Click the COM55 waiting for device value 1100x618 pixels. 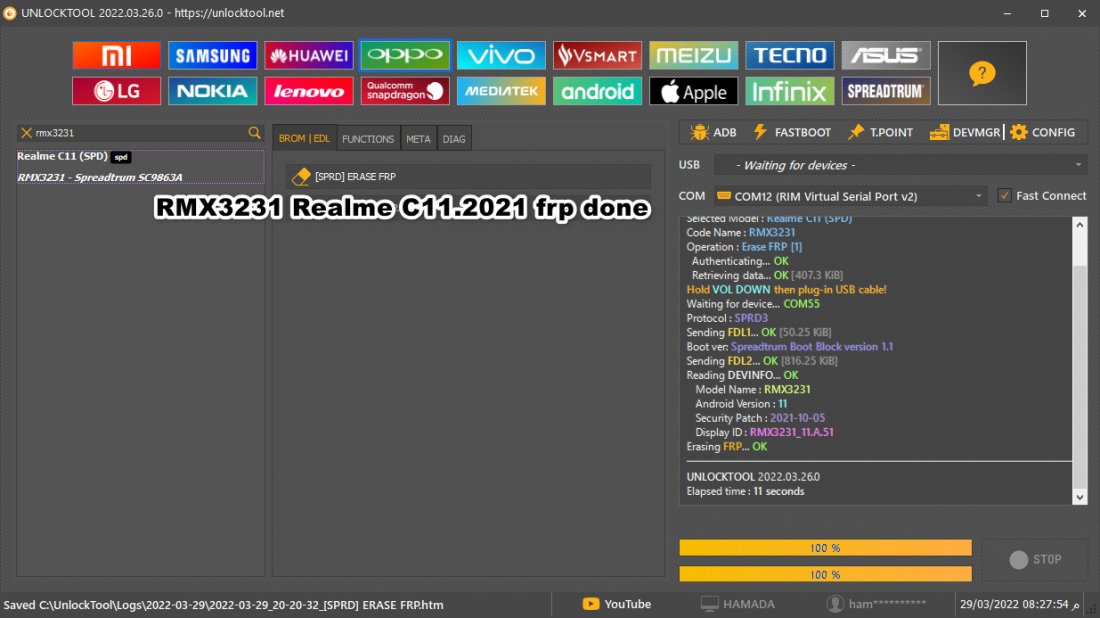[x=801, y=304]
